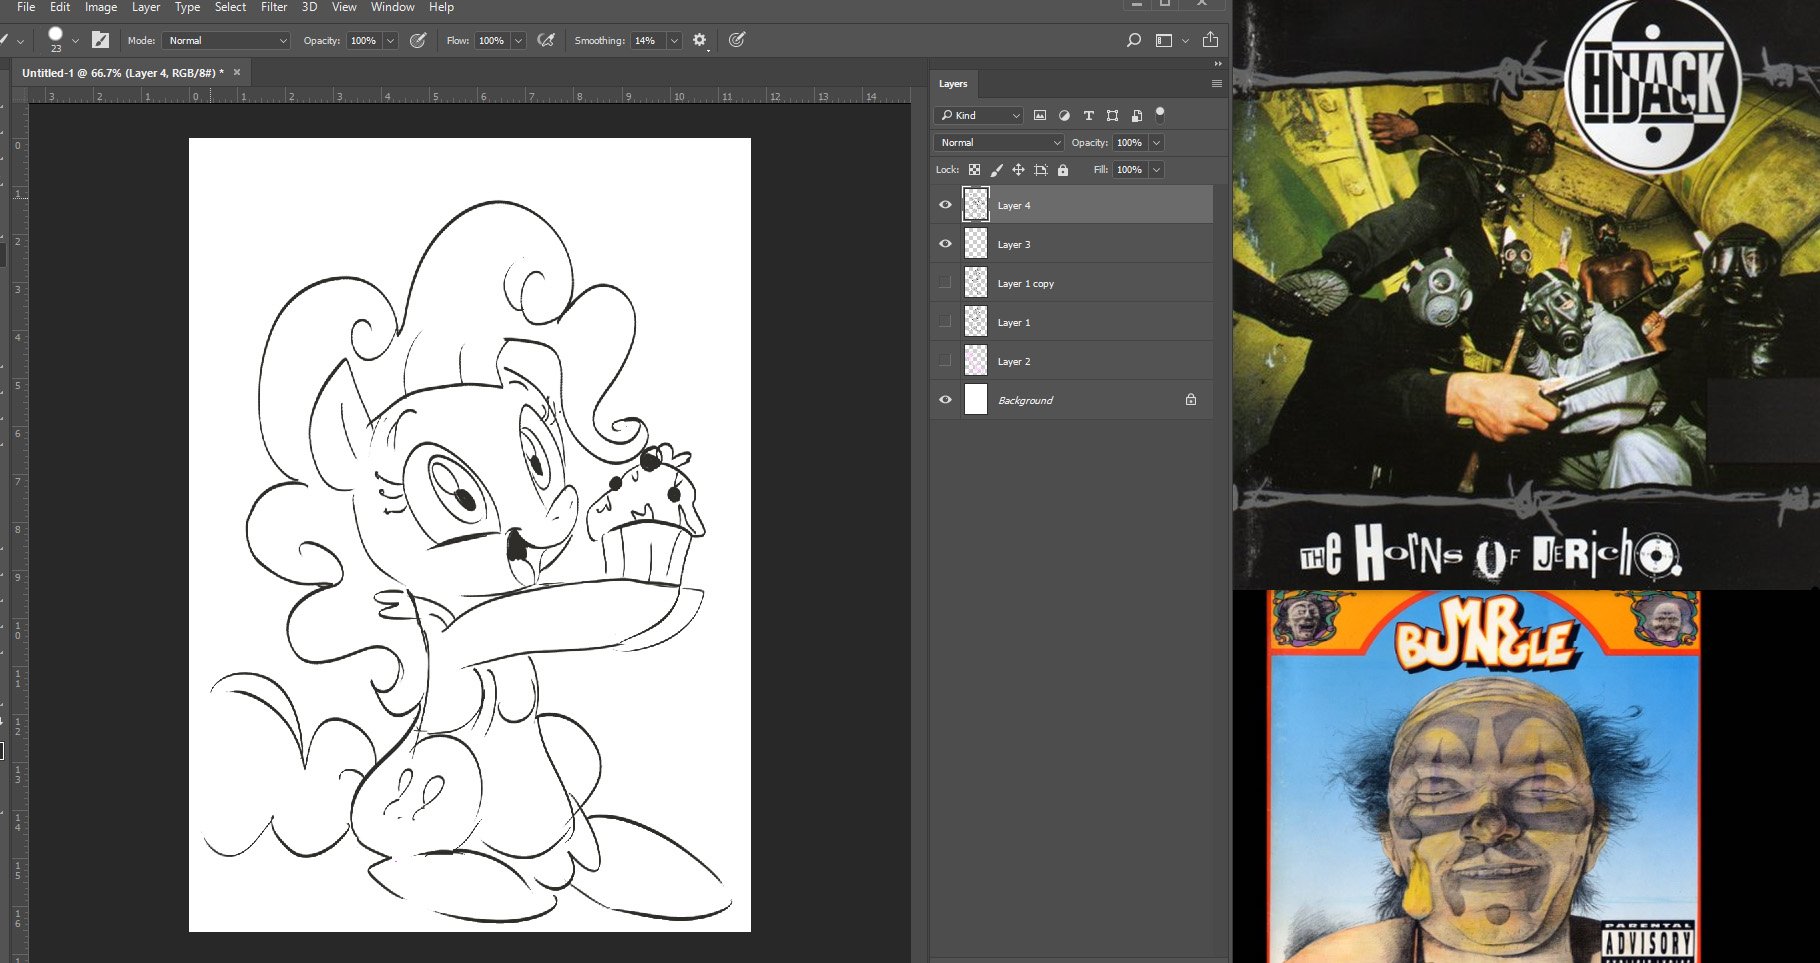This screenshot has height=963, width=1820.
Task: Open the Image menu
Action: [100, 7]
